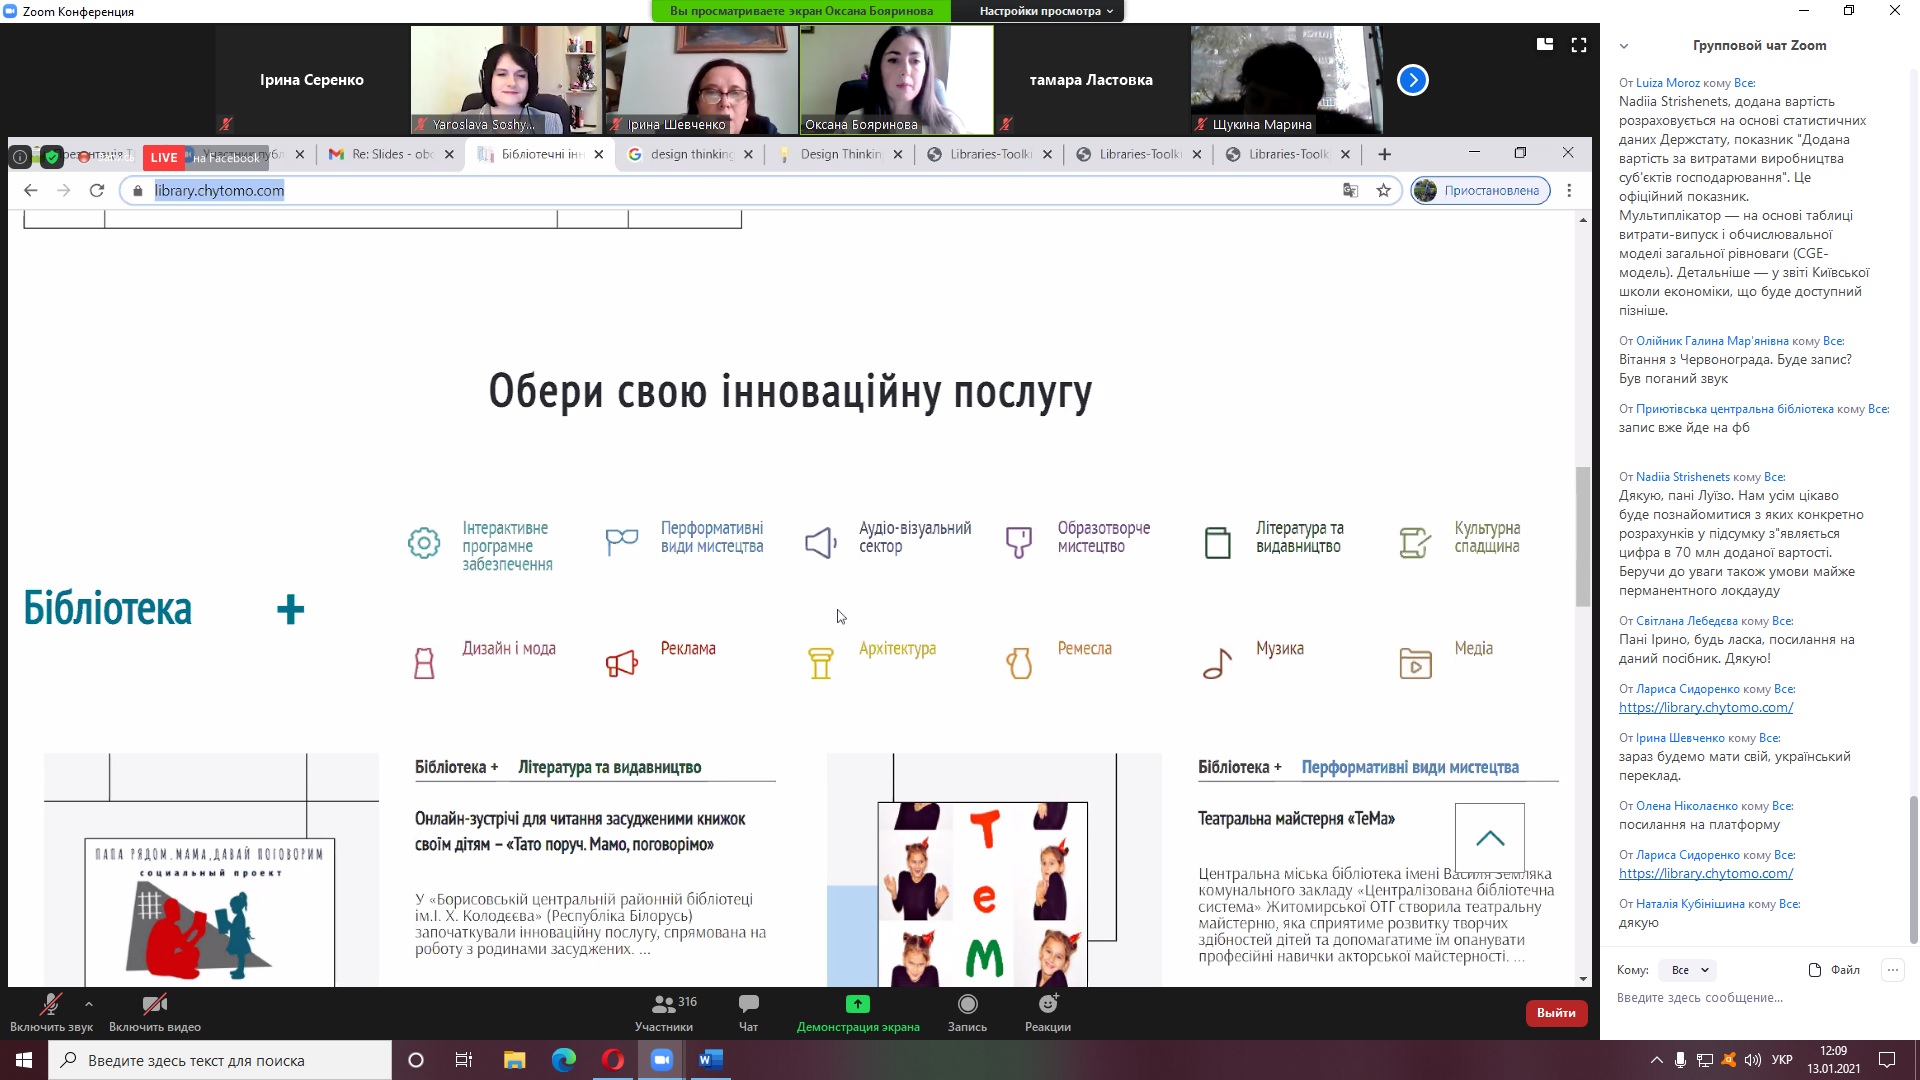Screen dimensions: 1920x1080
Task: Show next participants with blue arrow button
Action: click(x=1413, y=80)
